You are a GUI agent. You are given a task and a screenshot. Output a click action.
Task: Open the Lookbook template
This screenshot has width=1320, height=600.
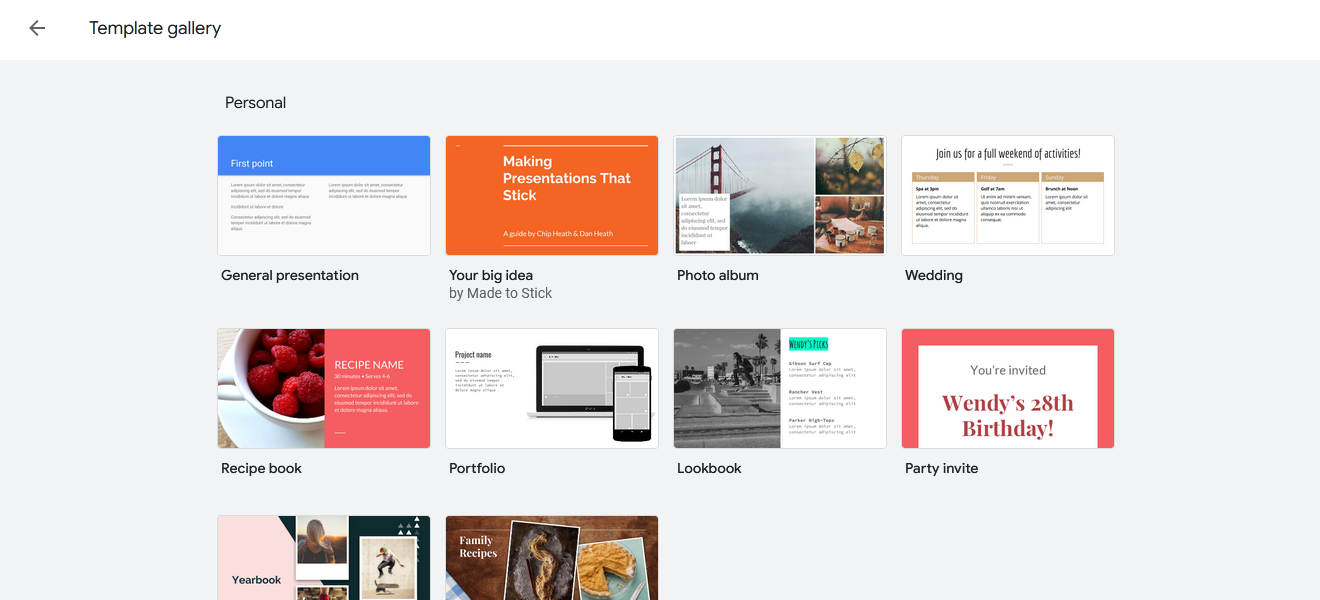[x=779, y=388]
